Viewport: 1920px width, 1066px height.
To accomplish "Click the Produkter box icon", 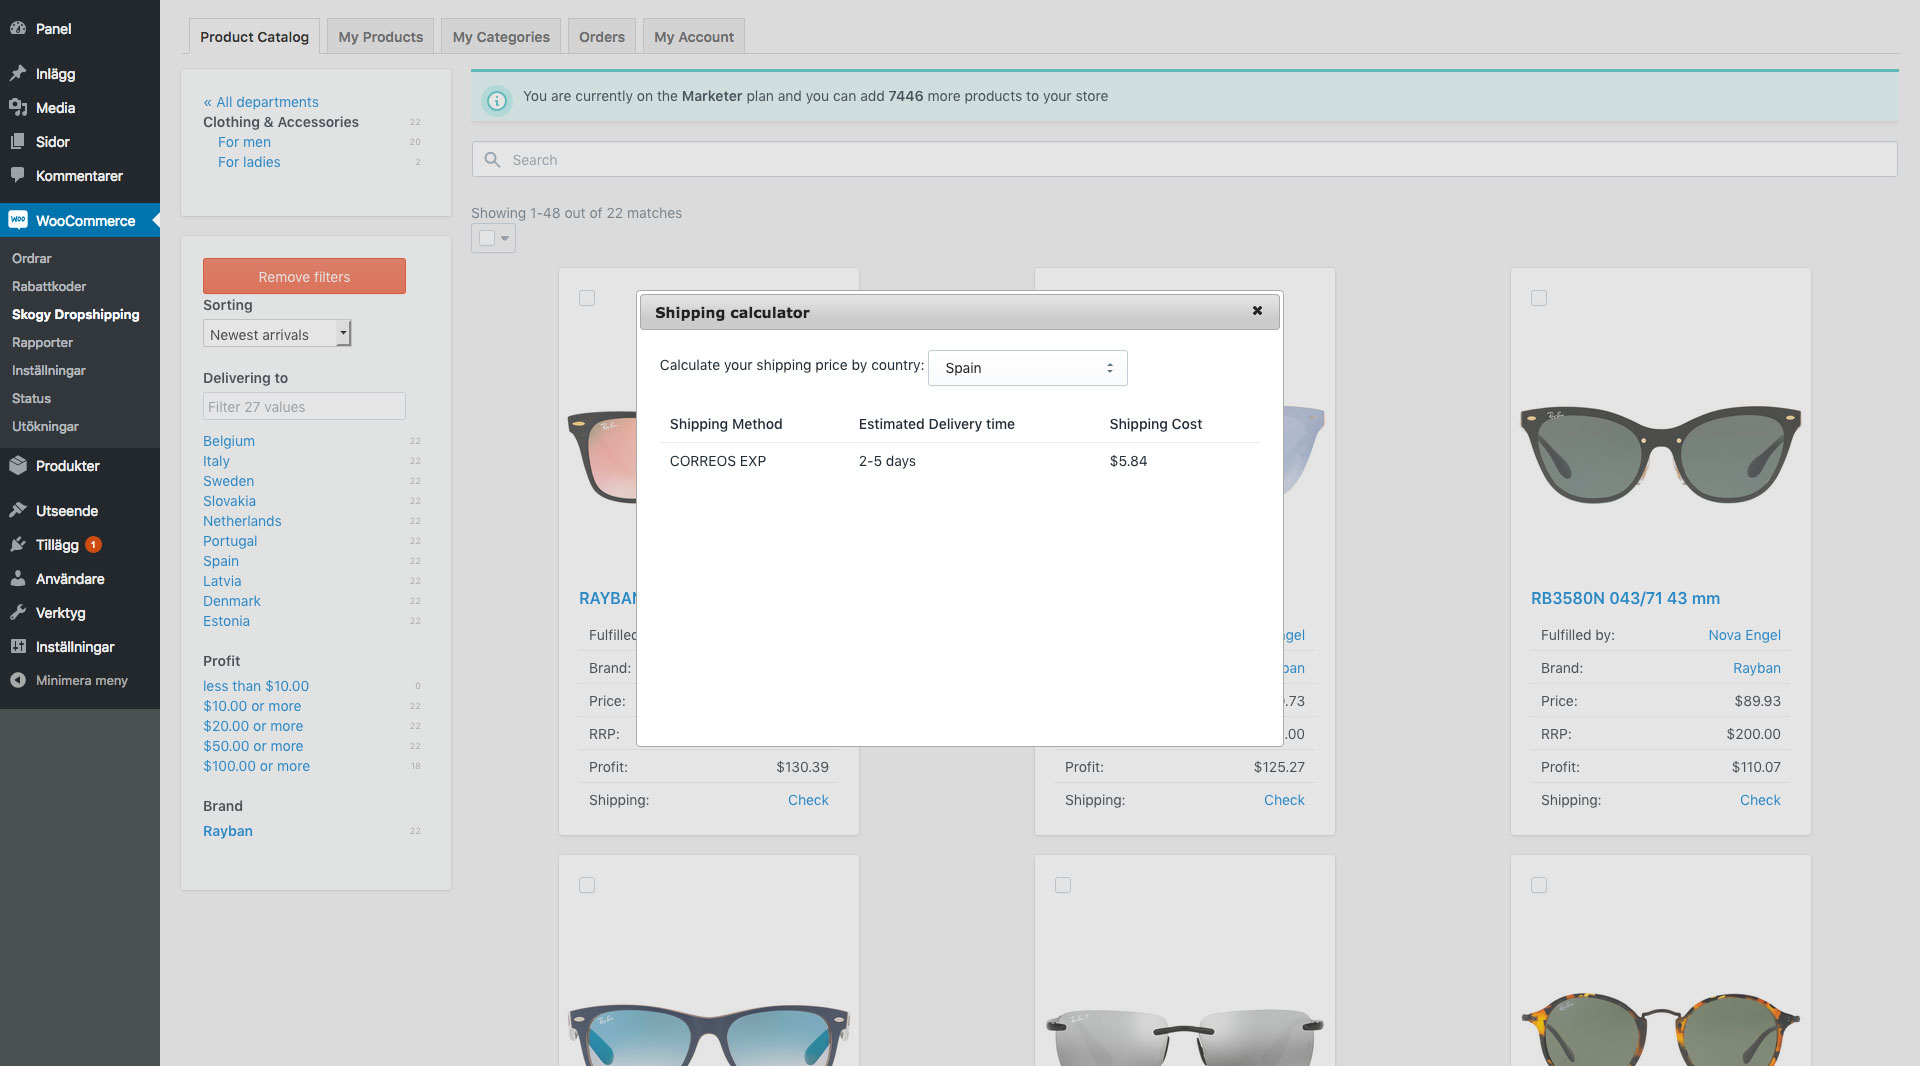I will (18, 465).
